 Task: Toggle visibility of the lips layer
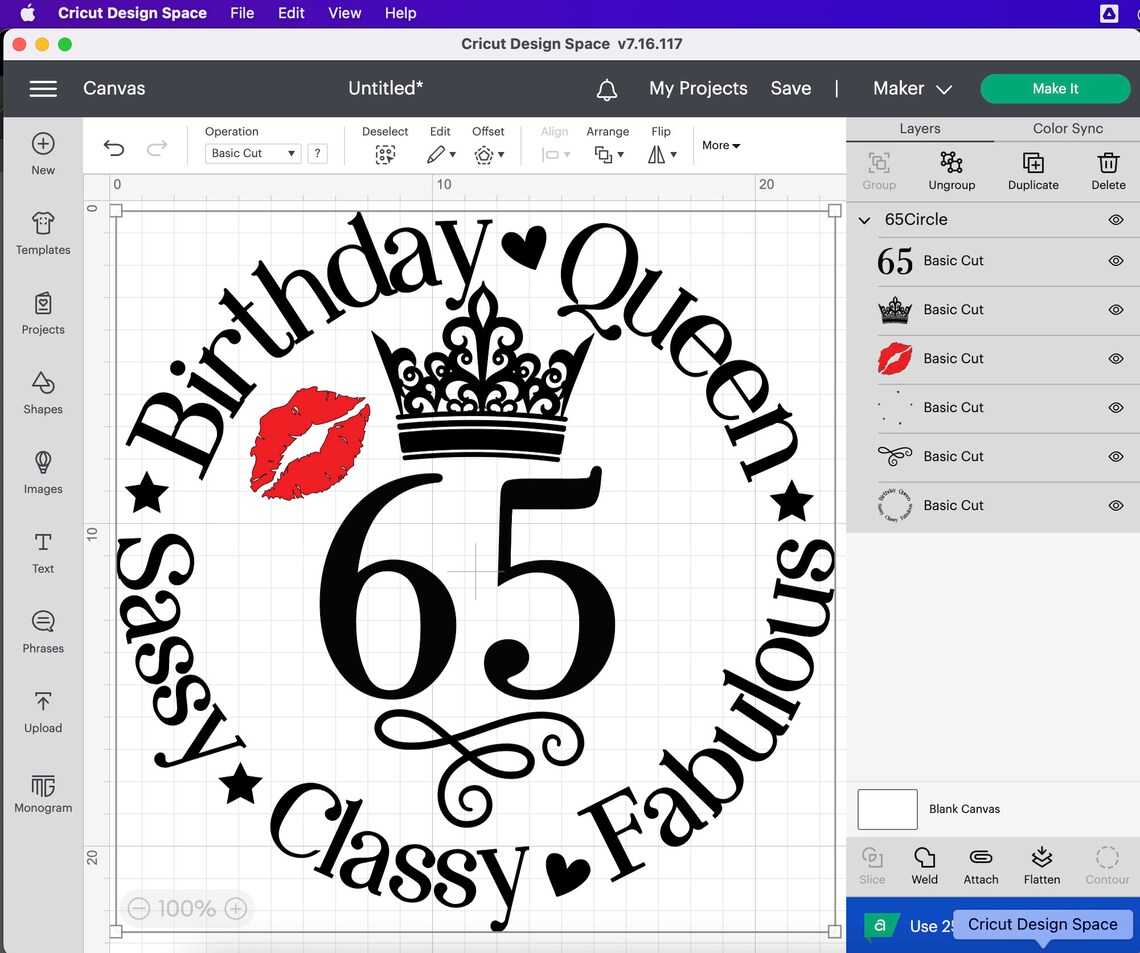coord(1116,359)
